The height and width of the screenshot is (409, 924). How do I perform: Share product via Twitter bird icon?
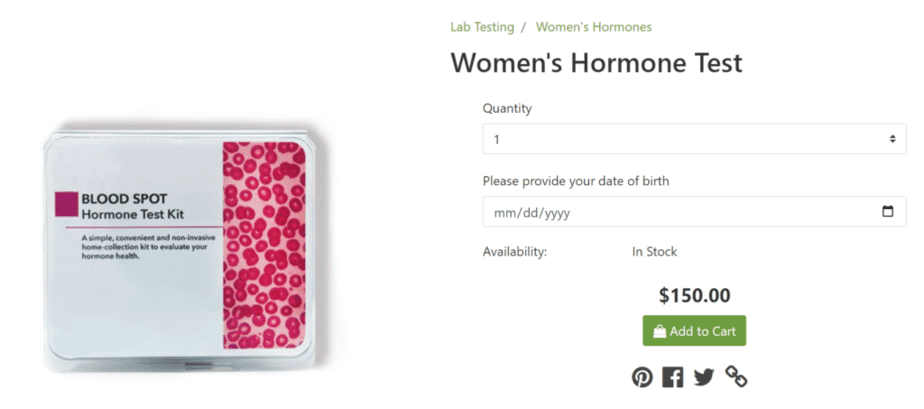tap(704, 377)
